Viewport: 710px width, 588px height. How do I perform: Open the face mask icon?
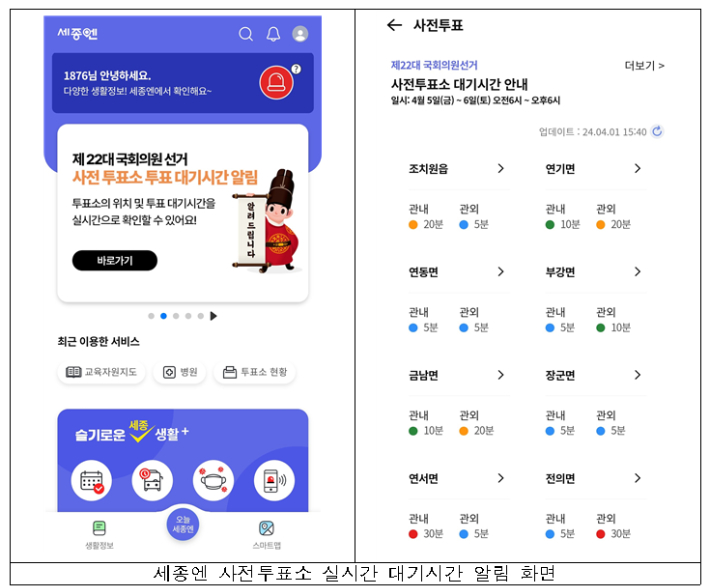(x=213, y=481)
